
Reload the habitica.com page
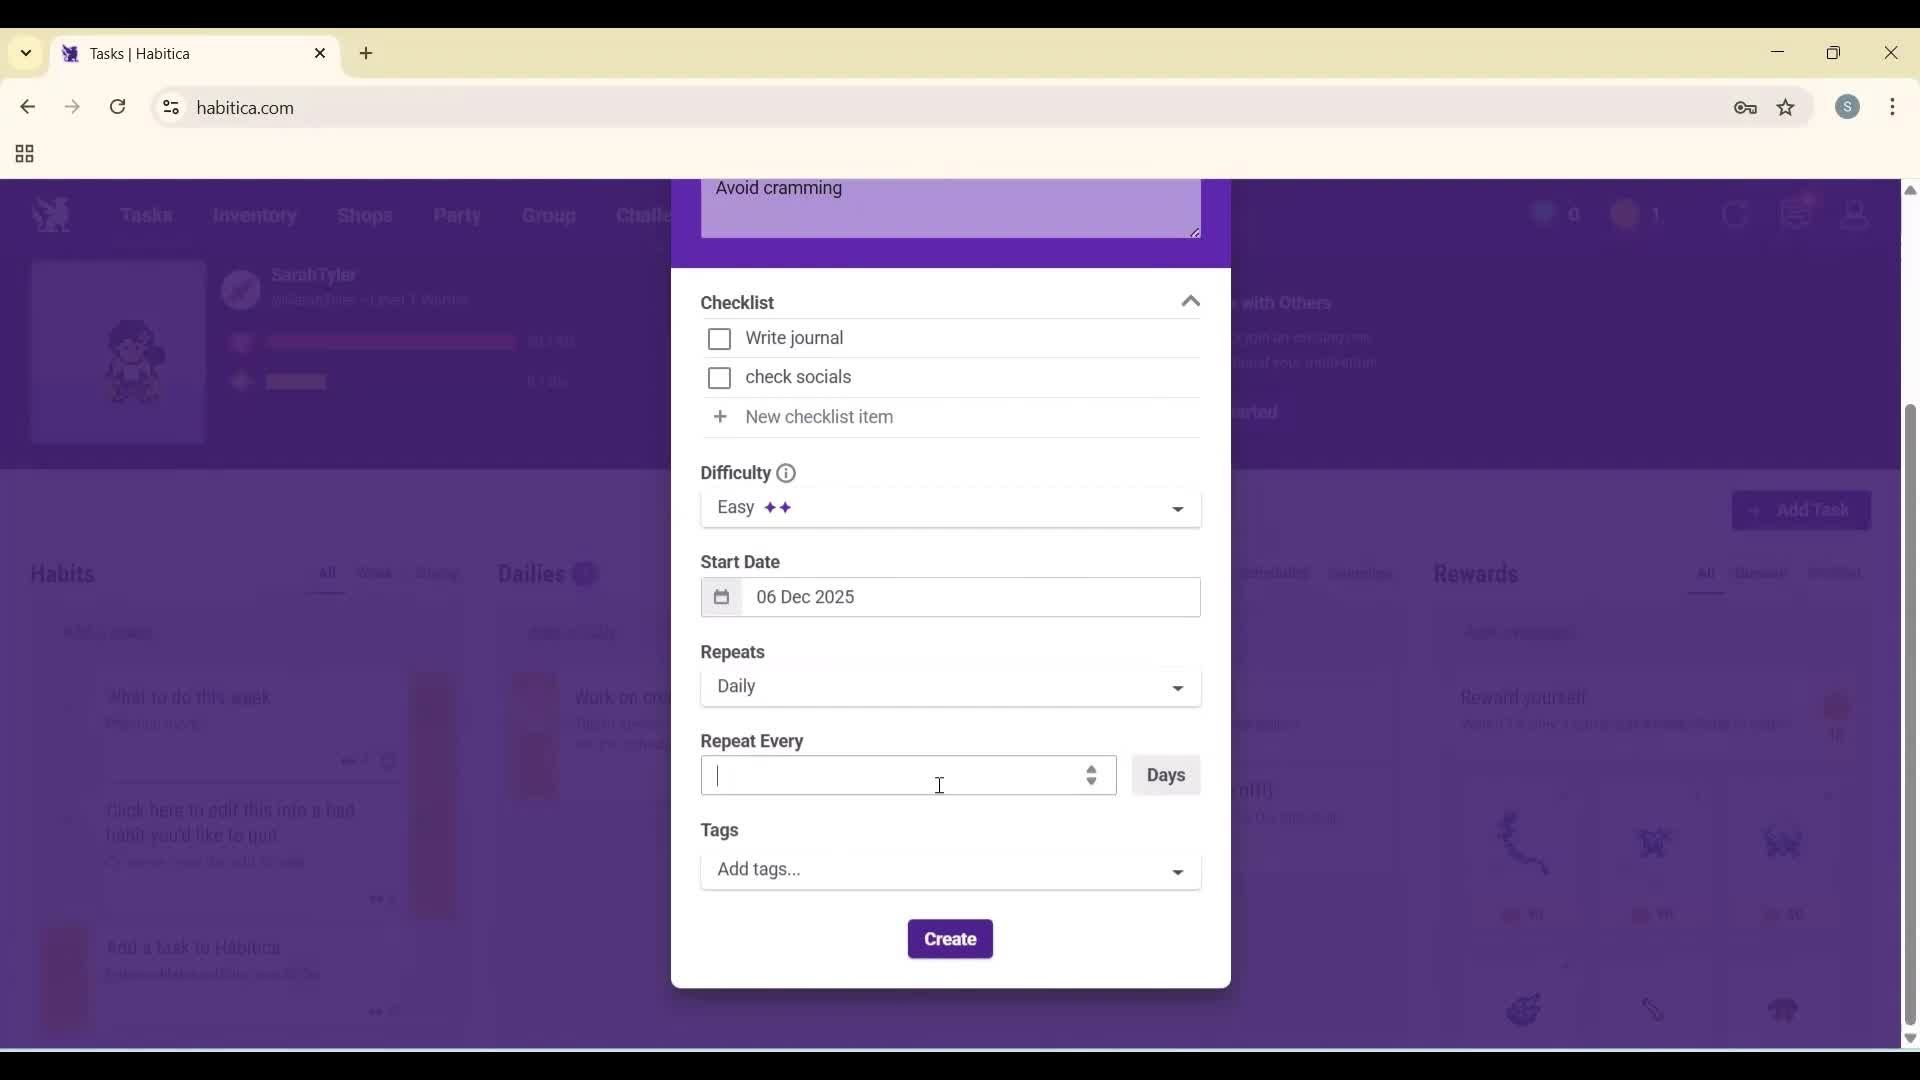tap(118, 107)
